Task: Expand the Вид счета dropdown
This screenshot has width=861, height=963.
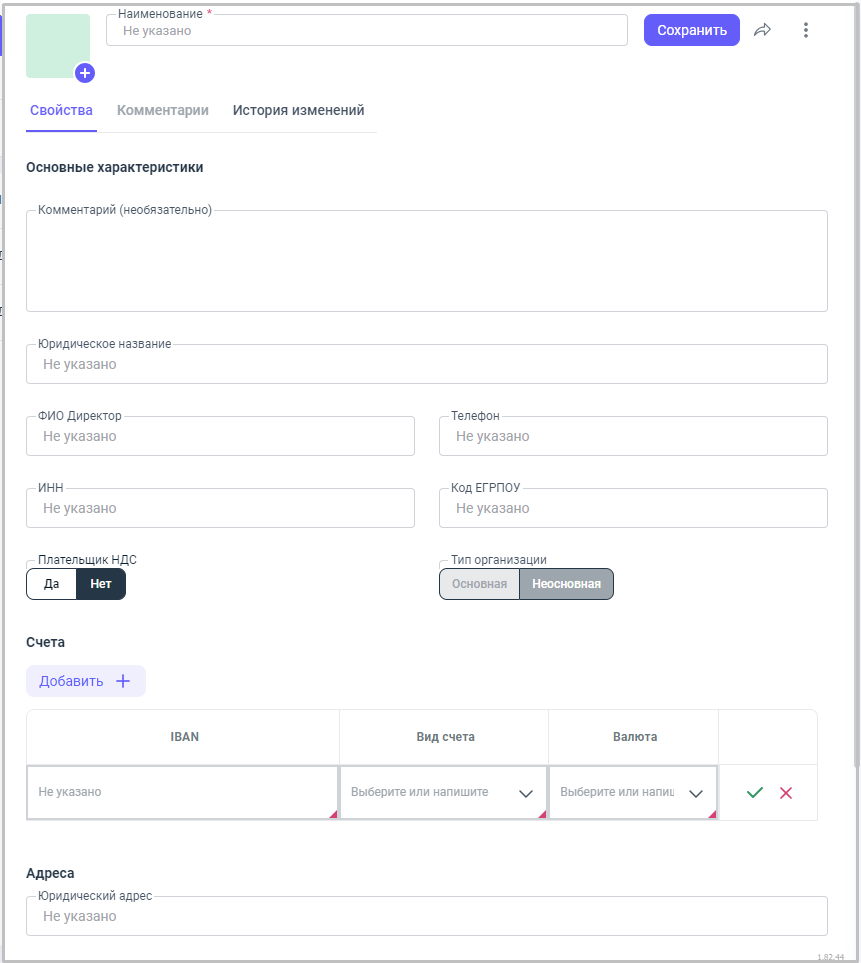Action: [x=526, y=793]
